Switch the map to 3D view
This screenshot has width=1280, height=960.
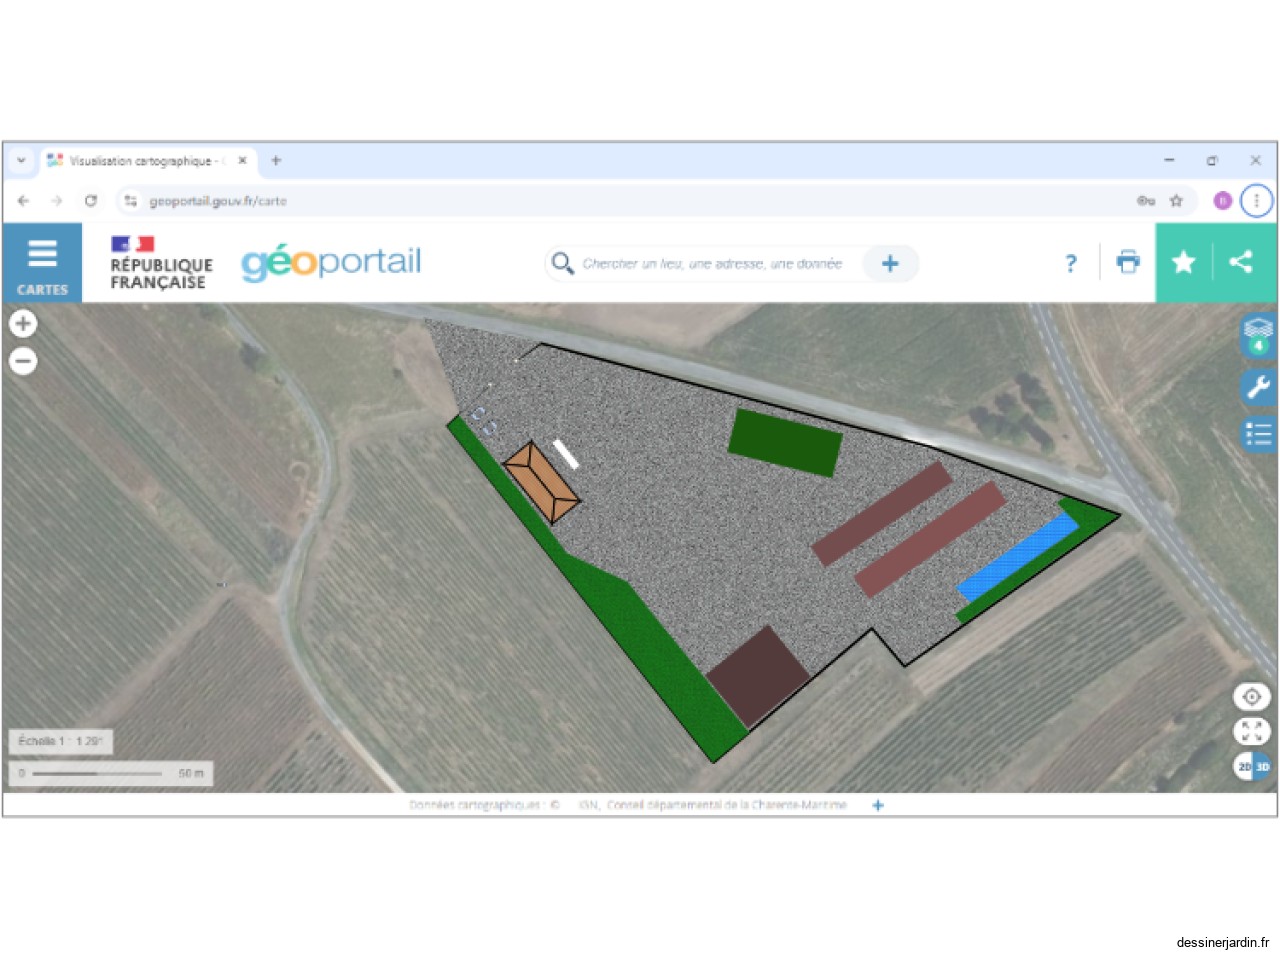[x=1259, y=766]
